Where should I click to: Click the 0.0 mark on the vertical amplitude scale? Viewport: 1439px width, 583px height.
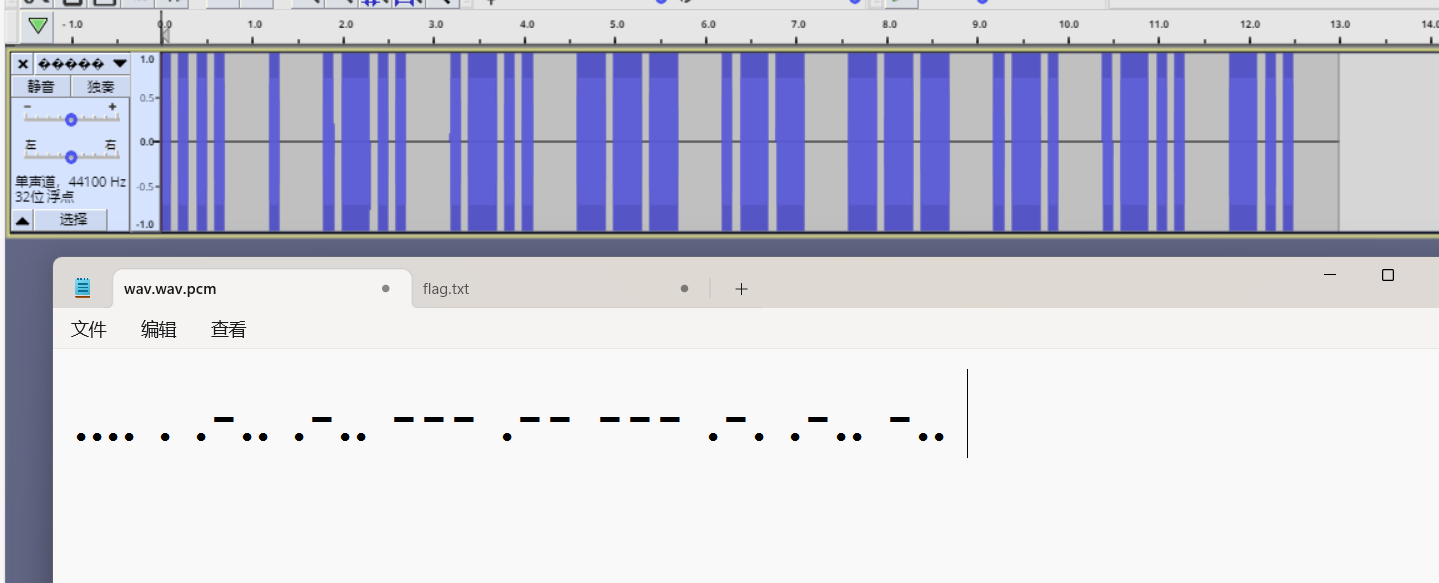point(147,142)
